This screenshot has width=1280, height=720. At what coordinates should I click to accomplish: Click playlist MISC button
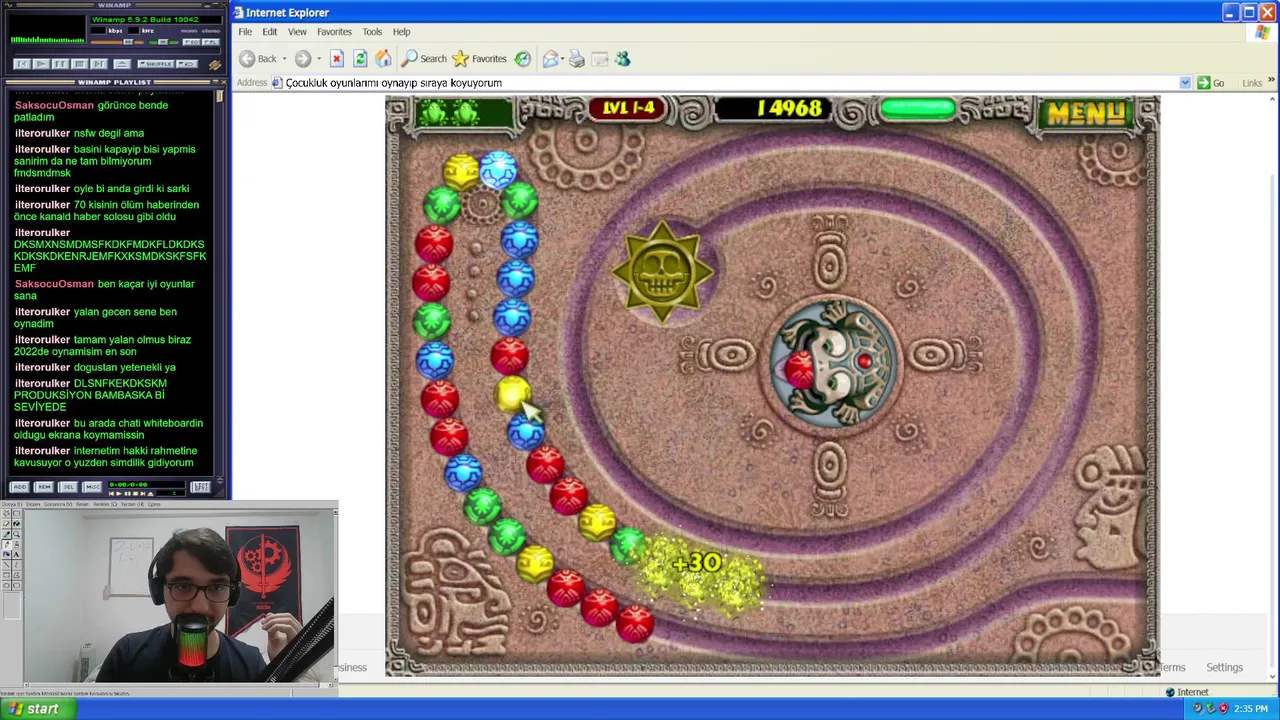(x=92, y=487)
